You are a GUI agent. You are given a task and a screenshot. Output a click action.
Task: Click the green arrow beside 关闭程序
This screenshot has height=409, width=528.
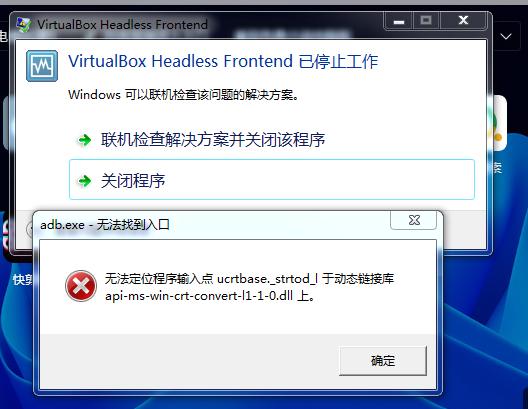[x=85, y=181]
